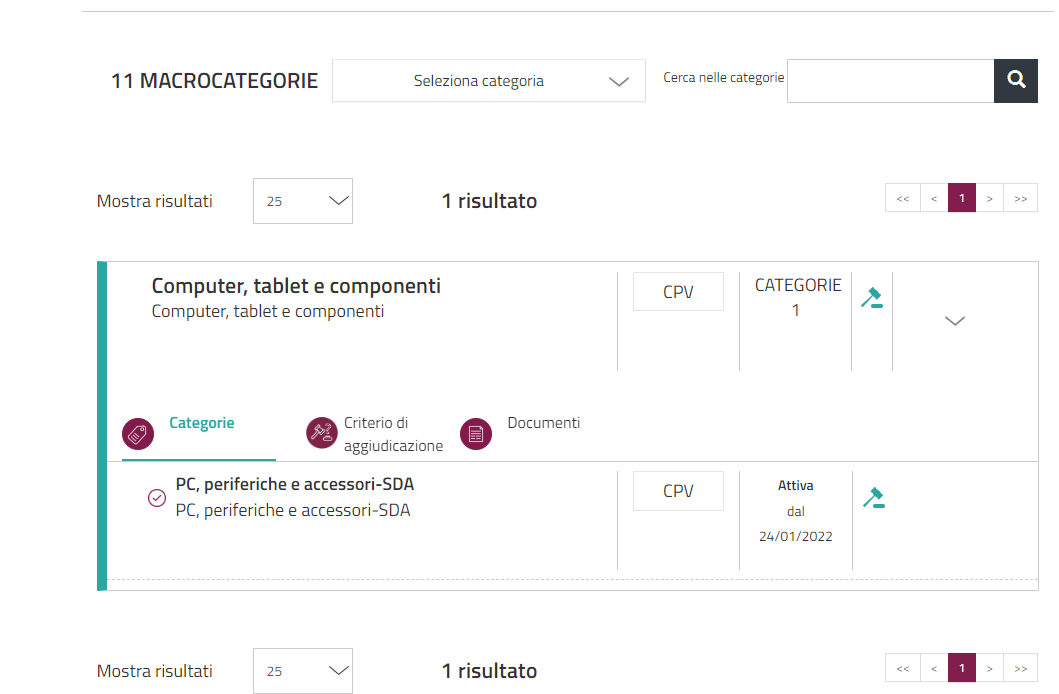Open PC, periferiche e accessori-SDA category

(294, 485)
